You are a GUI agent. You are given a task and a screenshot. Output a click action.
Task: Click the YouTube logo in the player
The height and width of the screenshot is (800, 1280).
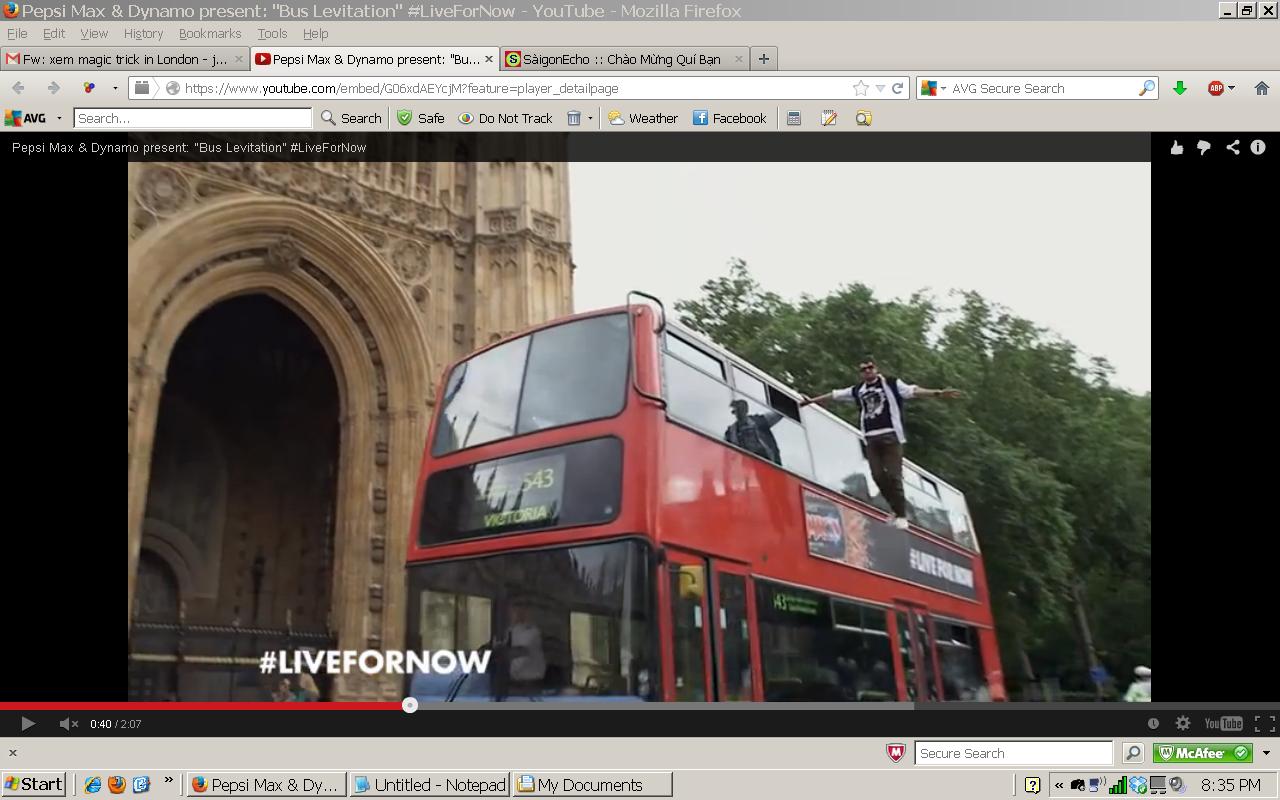tap(1223, 723)
